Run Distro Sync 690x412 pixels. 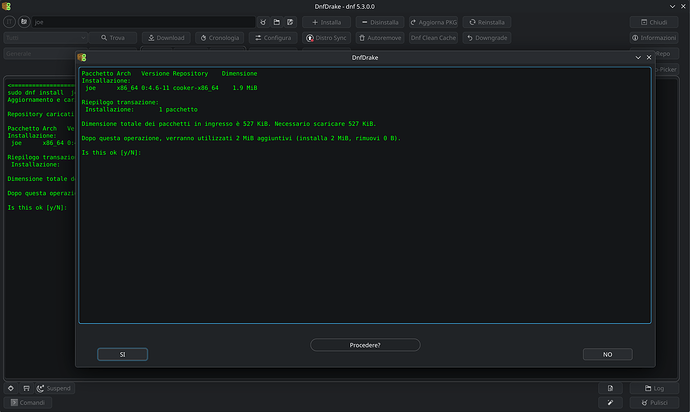(x=327, y=38)
